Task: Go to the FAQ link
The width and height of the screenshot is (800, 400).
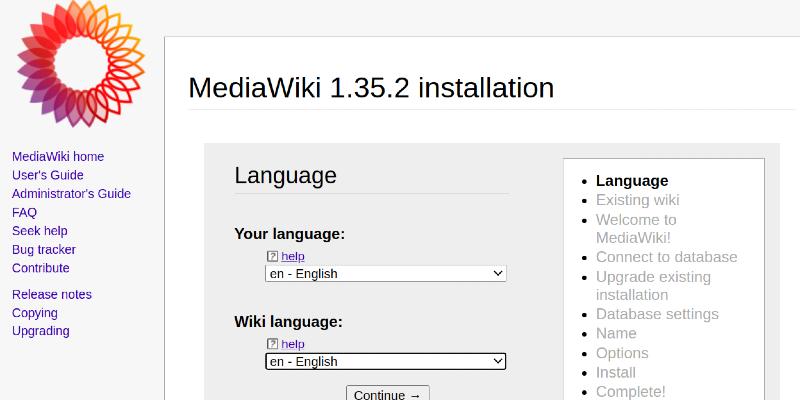Action: [x=24, y=212]
